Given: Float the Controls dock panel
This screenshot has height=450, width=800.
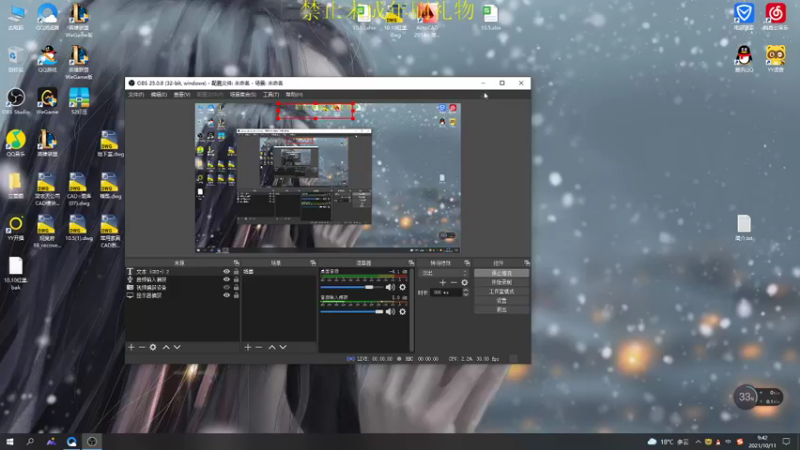Looking at the screenshot, I should (x=527, y=263).
